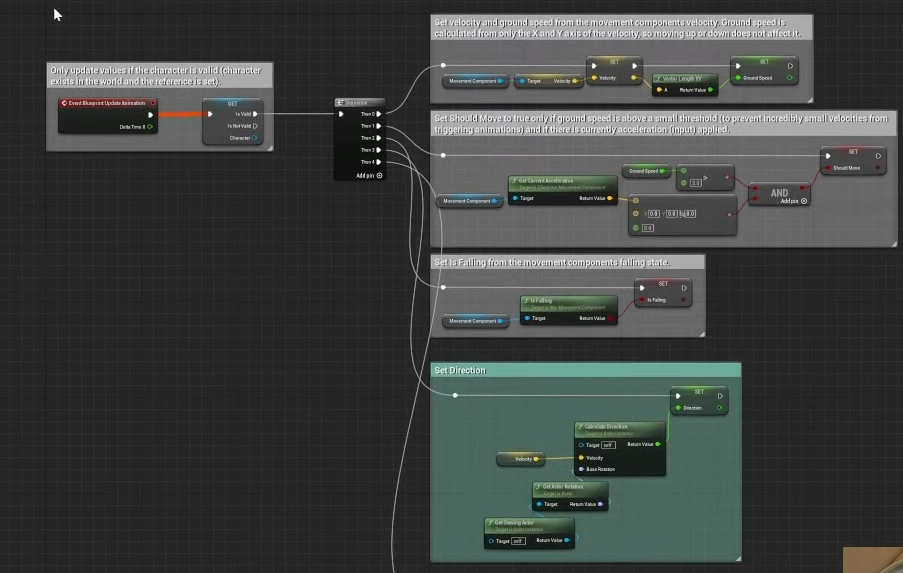The height and width of the screenshot is (573, 903).
Task: Click the Vector Length XY function icon
Action: point(658,78)
